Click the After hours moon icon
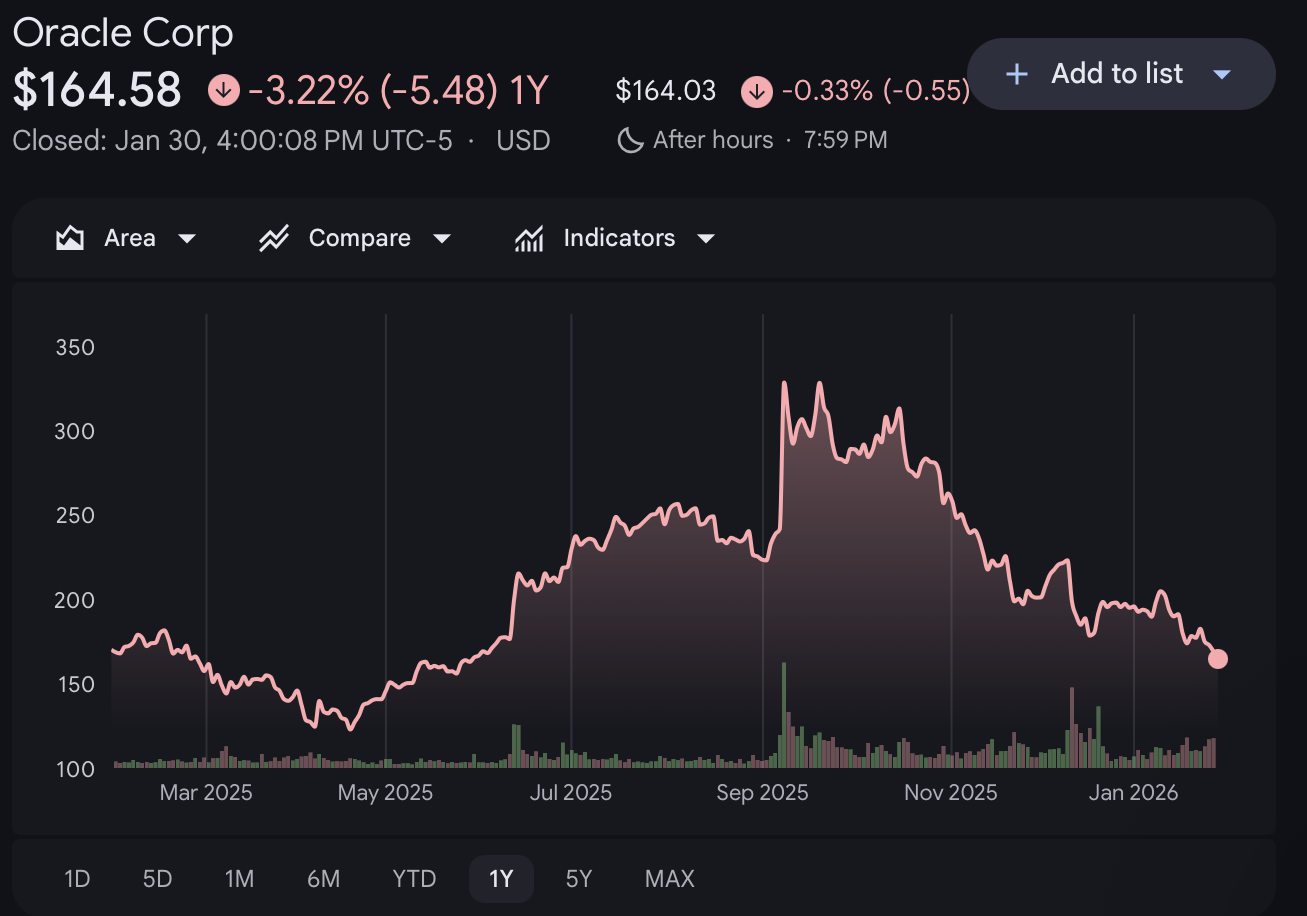The image size is (1307, 916). (630, 140)
